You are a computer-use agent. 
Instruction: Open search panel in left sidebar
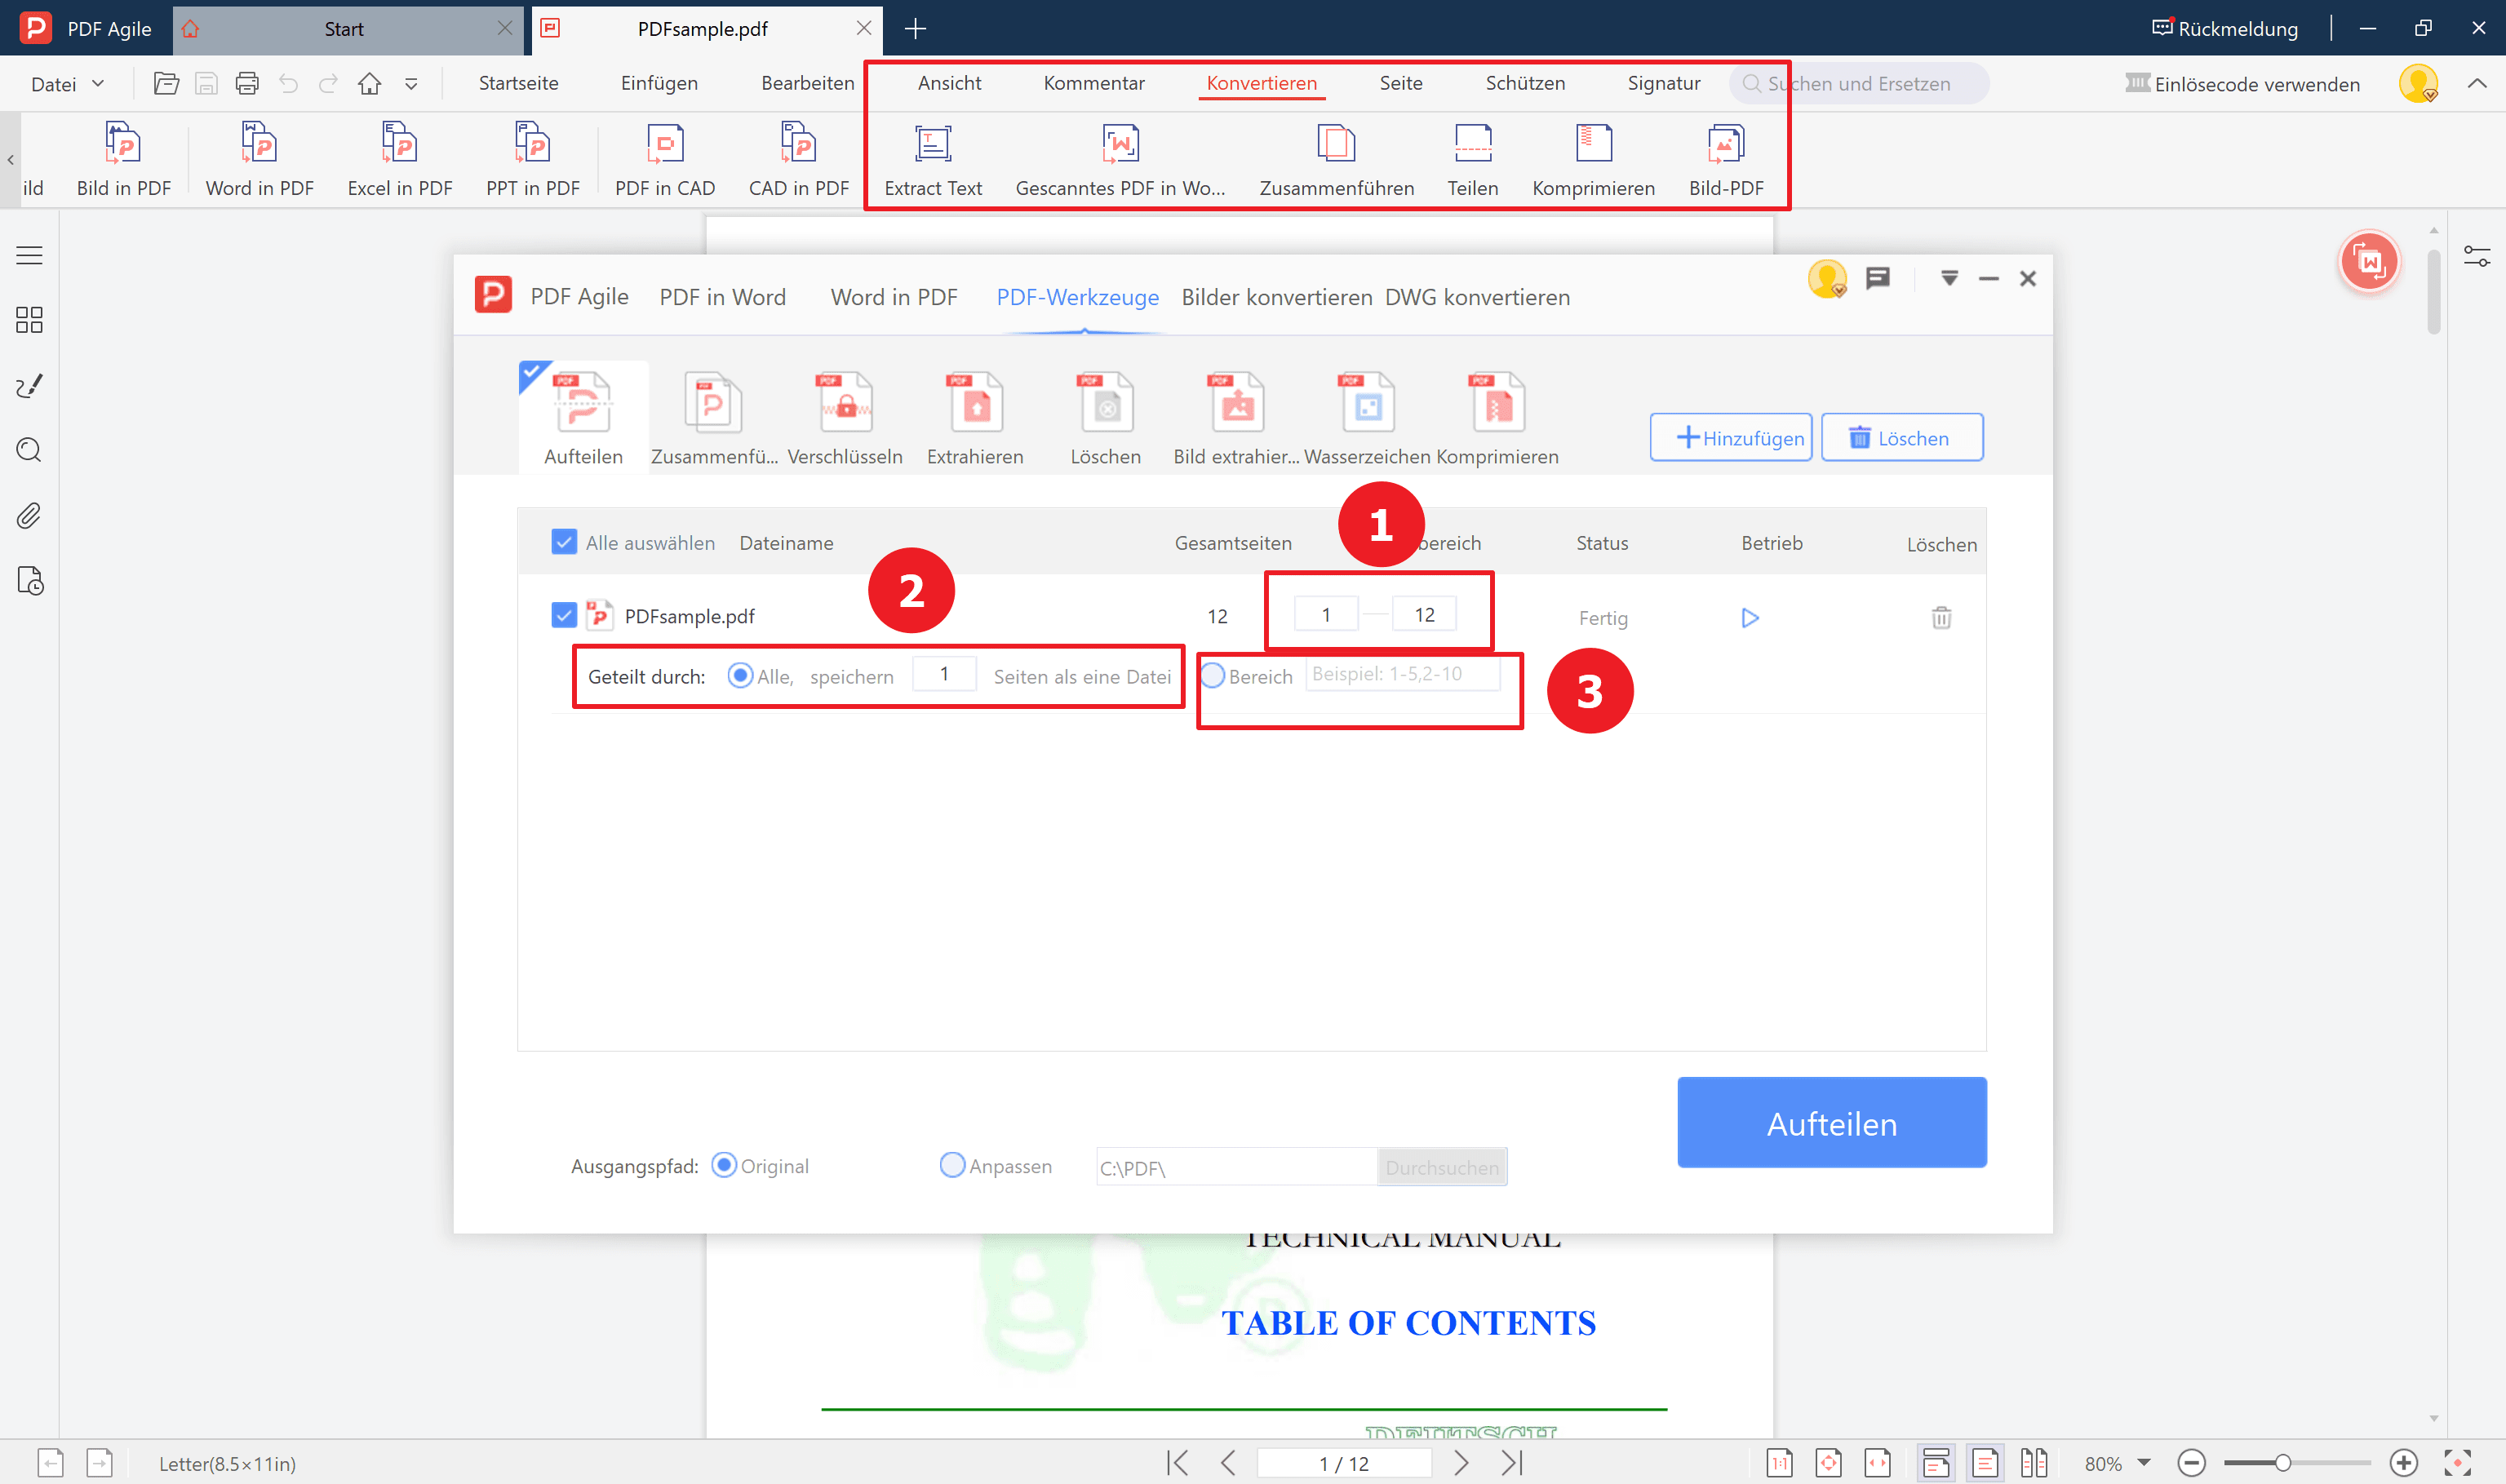pyautogui.click(x=29, y=450)
